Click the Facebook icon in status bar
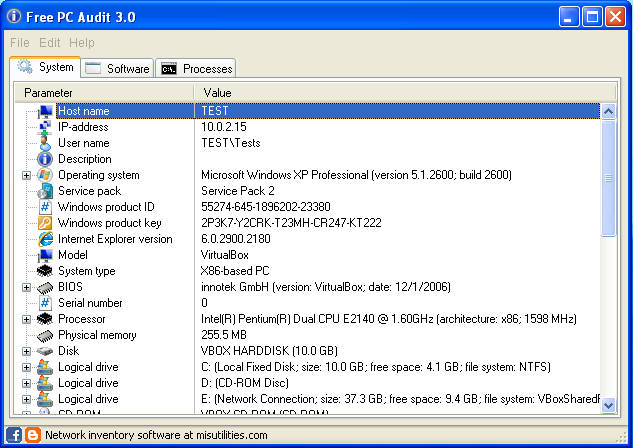 pyautogui.click(x=15, y=435)
